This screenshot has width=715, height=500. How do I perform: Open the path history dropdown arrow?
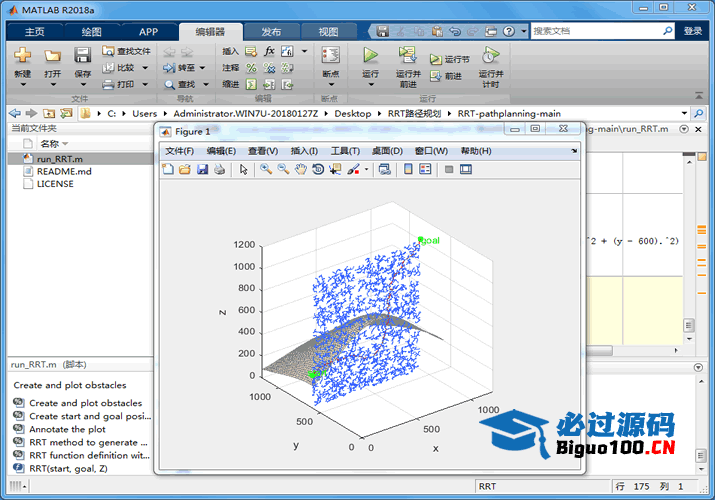[x=684, y=113]
